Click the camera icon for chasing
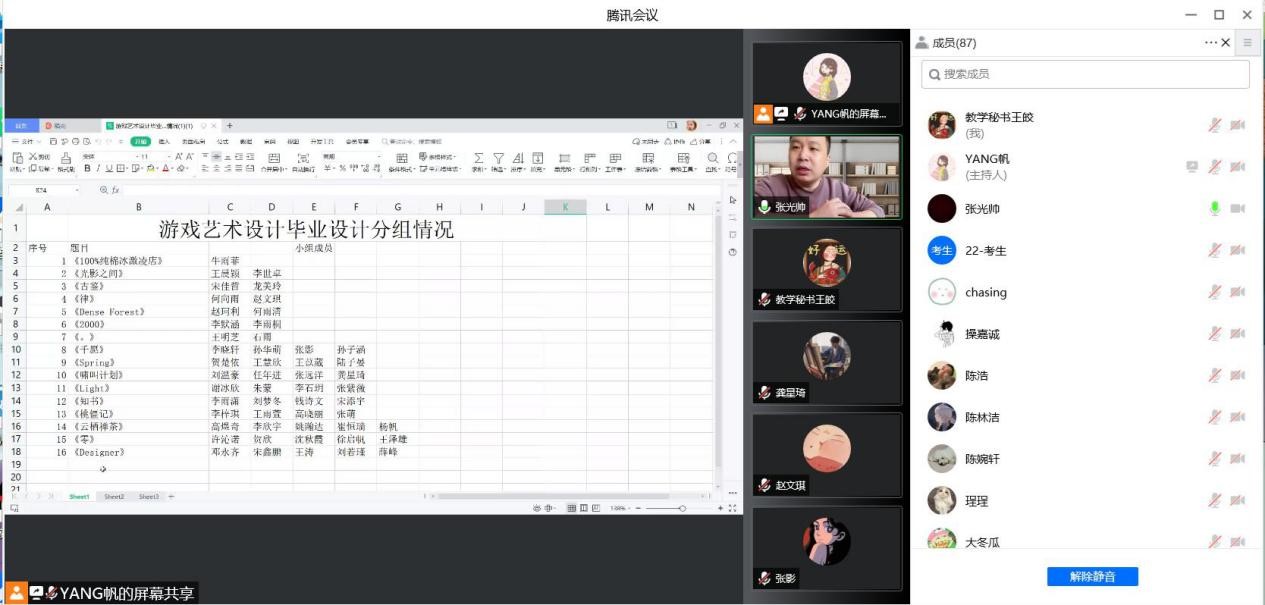The height and width of the screenshot is (605, 1265). [1237, 292]
